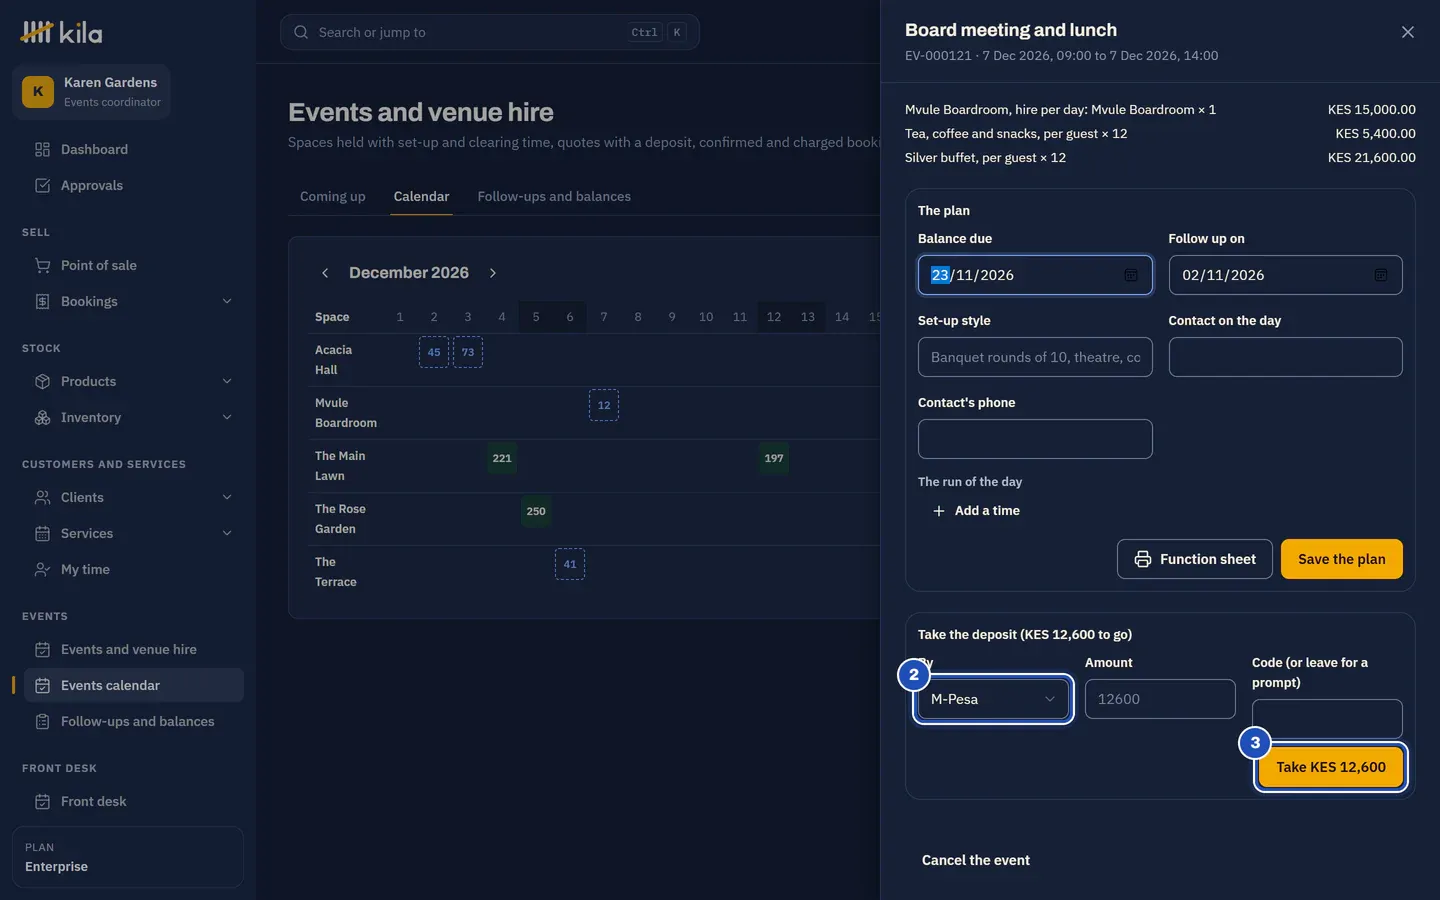Close the Board meeting and lunch panel
This screenshot has width=1440, height=900.
tap(1408, 32)
